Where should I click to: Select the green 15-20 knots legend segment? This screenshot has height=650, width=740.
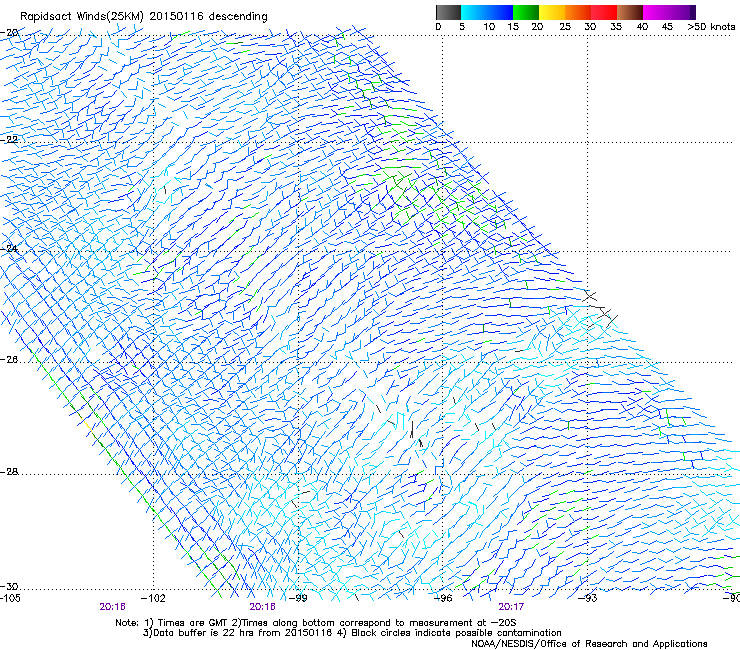[x=526, y=12]
